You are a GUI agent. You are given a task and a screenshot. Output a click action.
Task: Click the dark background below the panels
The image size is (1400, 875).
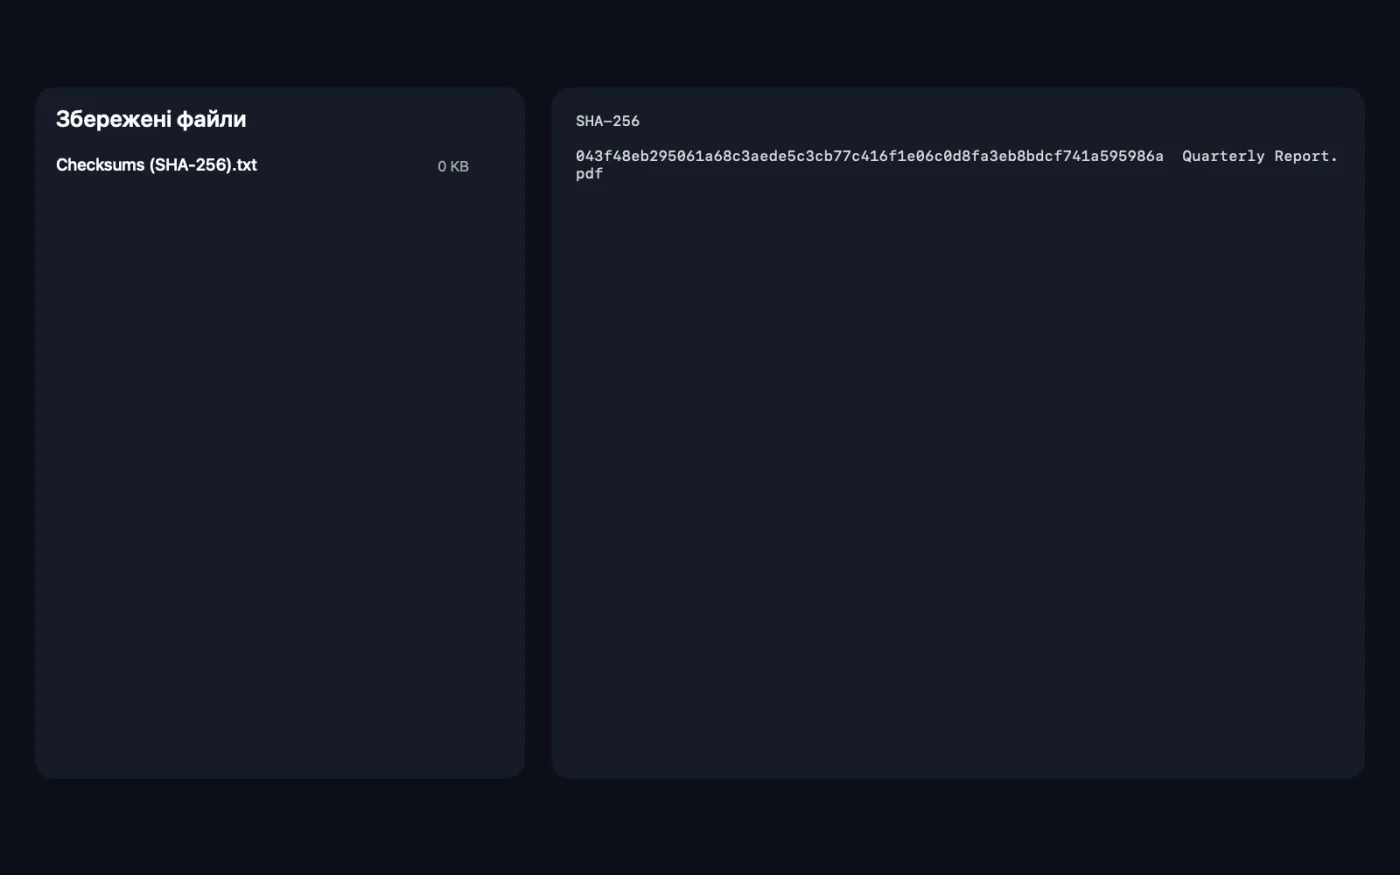click(x=700, y=827)
